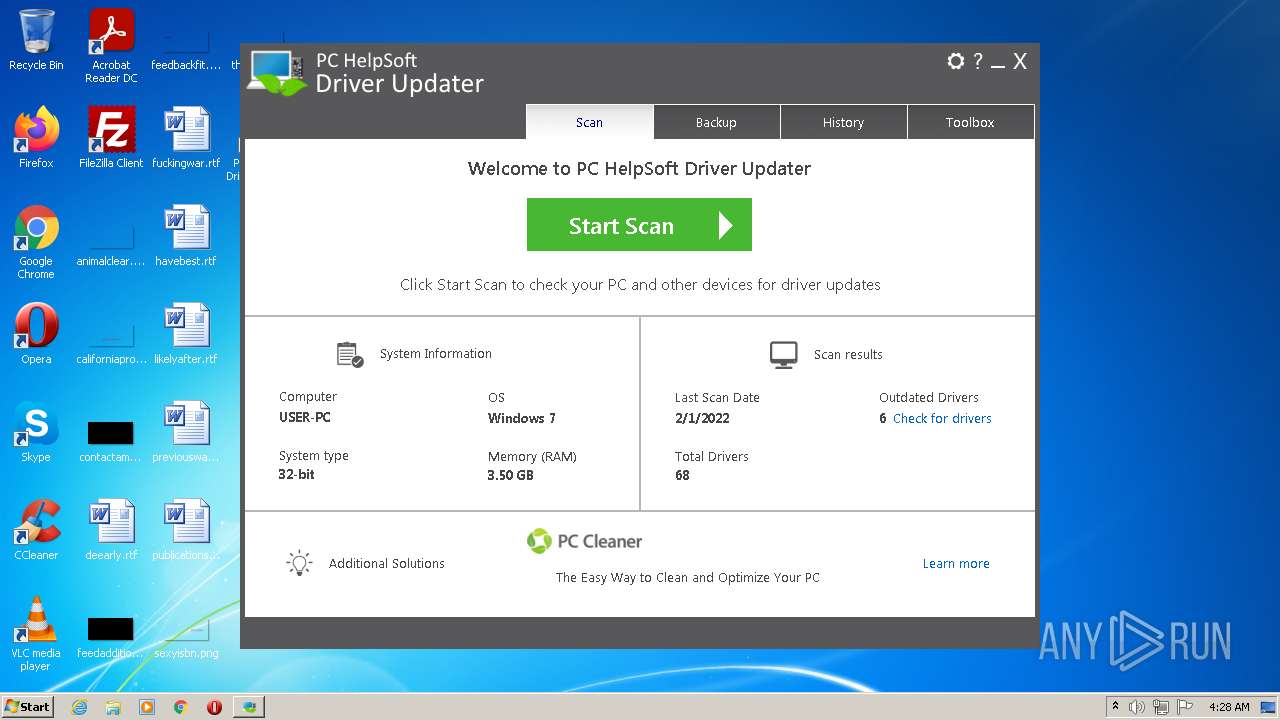Click the Additional Solutions lightbulb icon

point(300,563)
